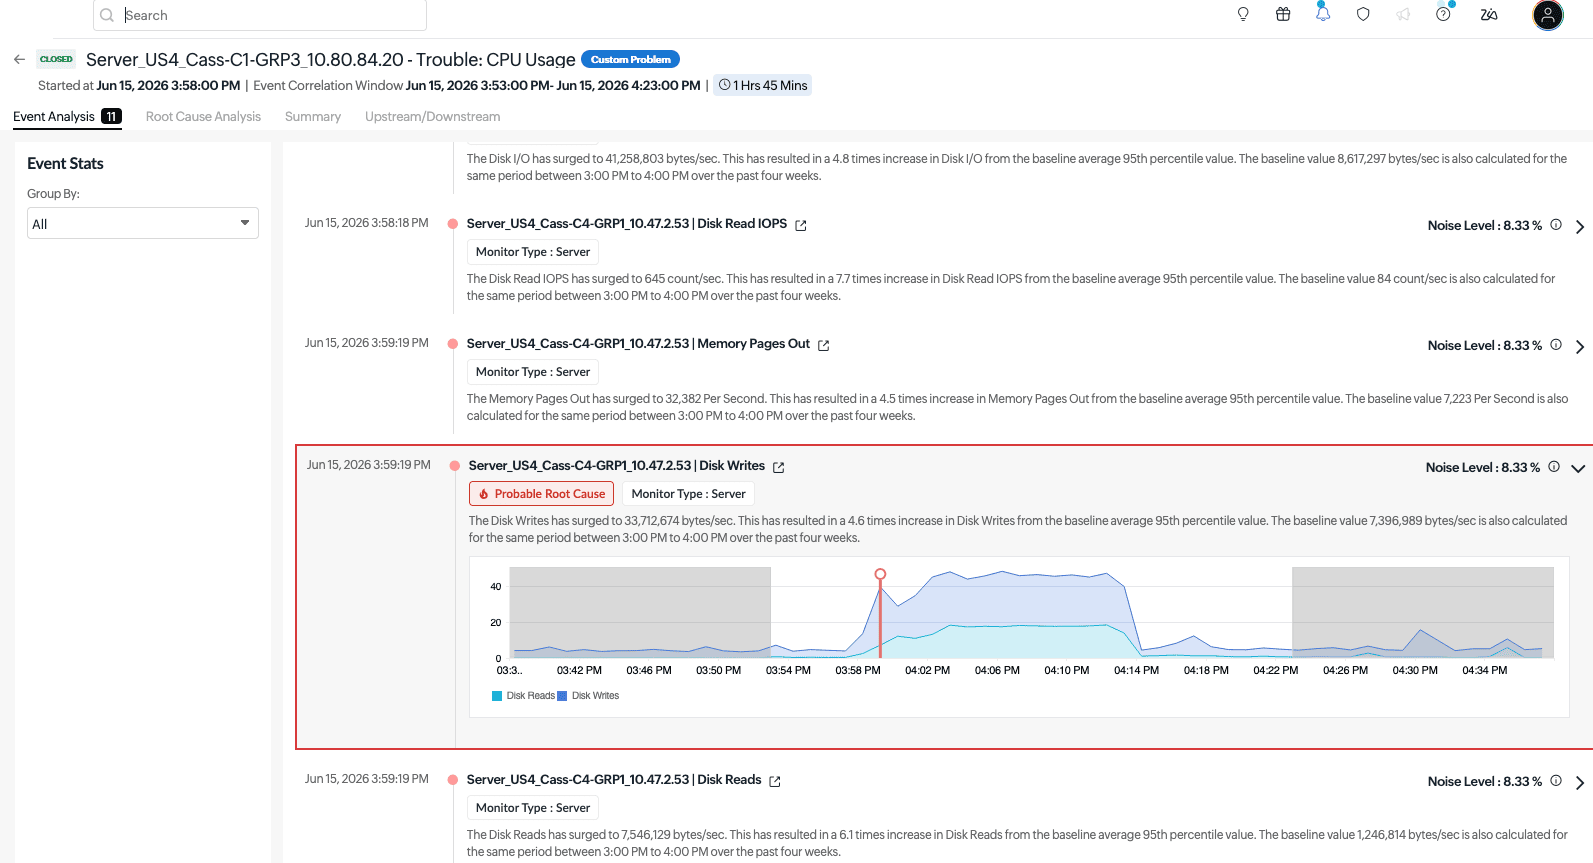Viewport: 1593px width, 863px height.
Task: Open Server_US4_Cass-C4-GRP1 Disk Reads link
Action: [614, 779]
